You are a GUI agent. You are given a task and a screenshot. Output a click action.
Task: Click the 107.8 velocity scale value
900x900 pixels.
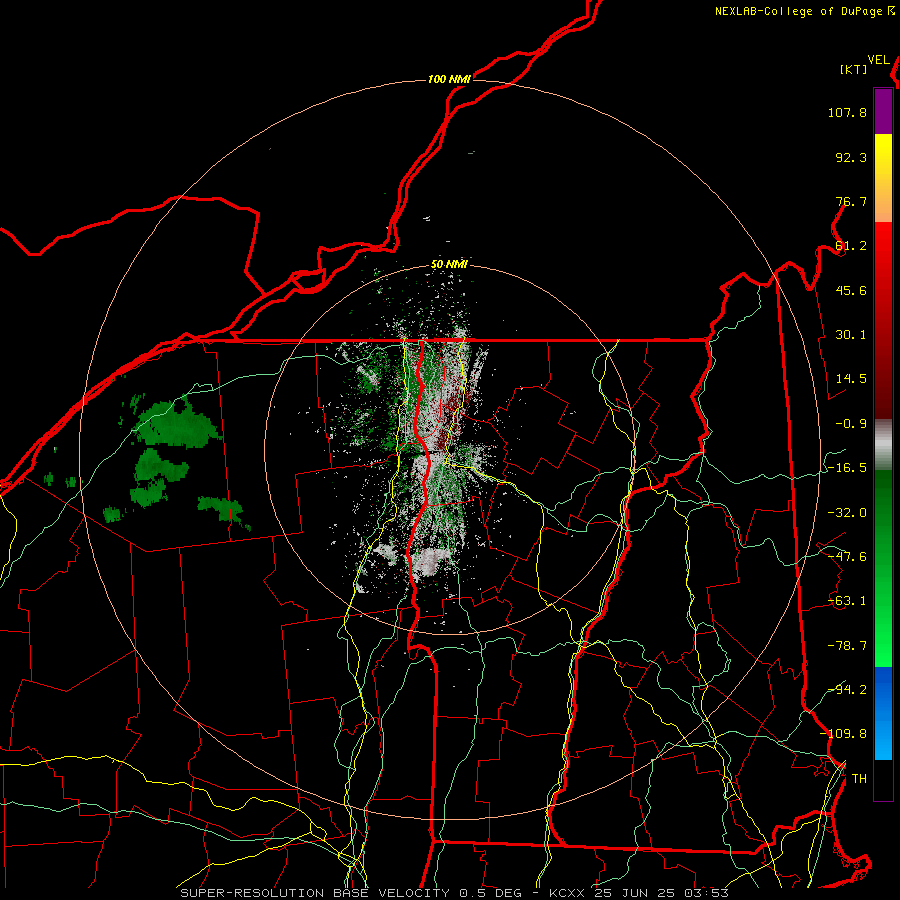pyautogui.click(x=847, y=112)
